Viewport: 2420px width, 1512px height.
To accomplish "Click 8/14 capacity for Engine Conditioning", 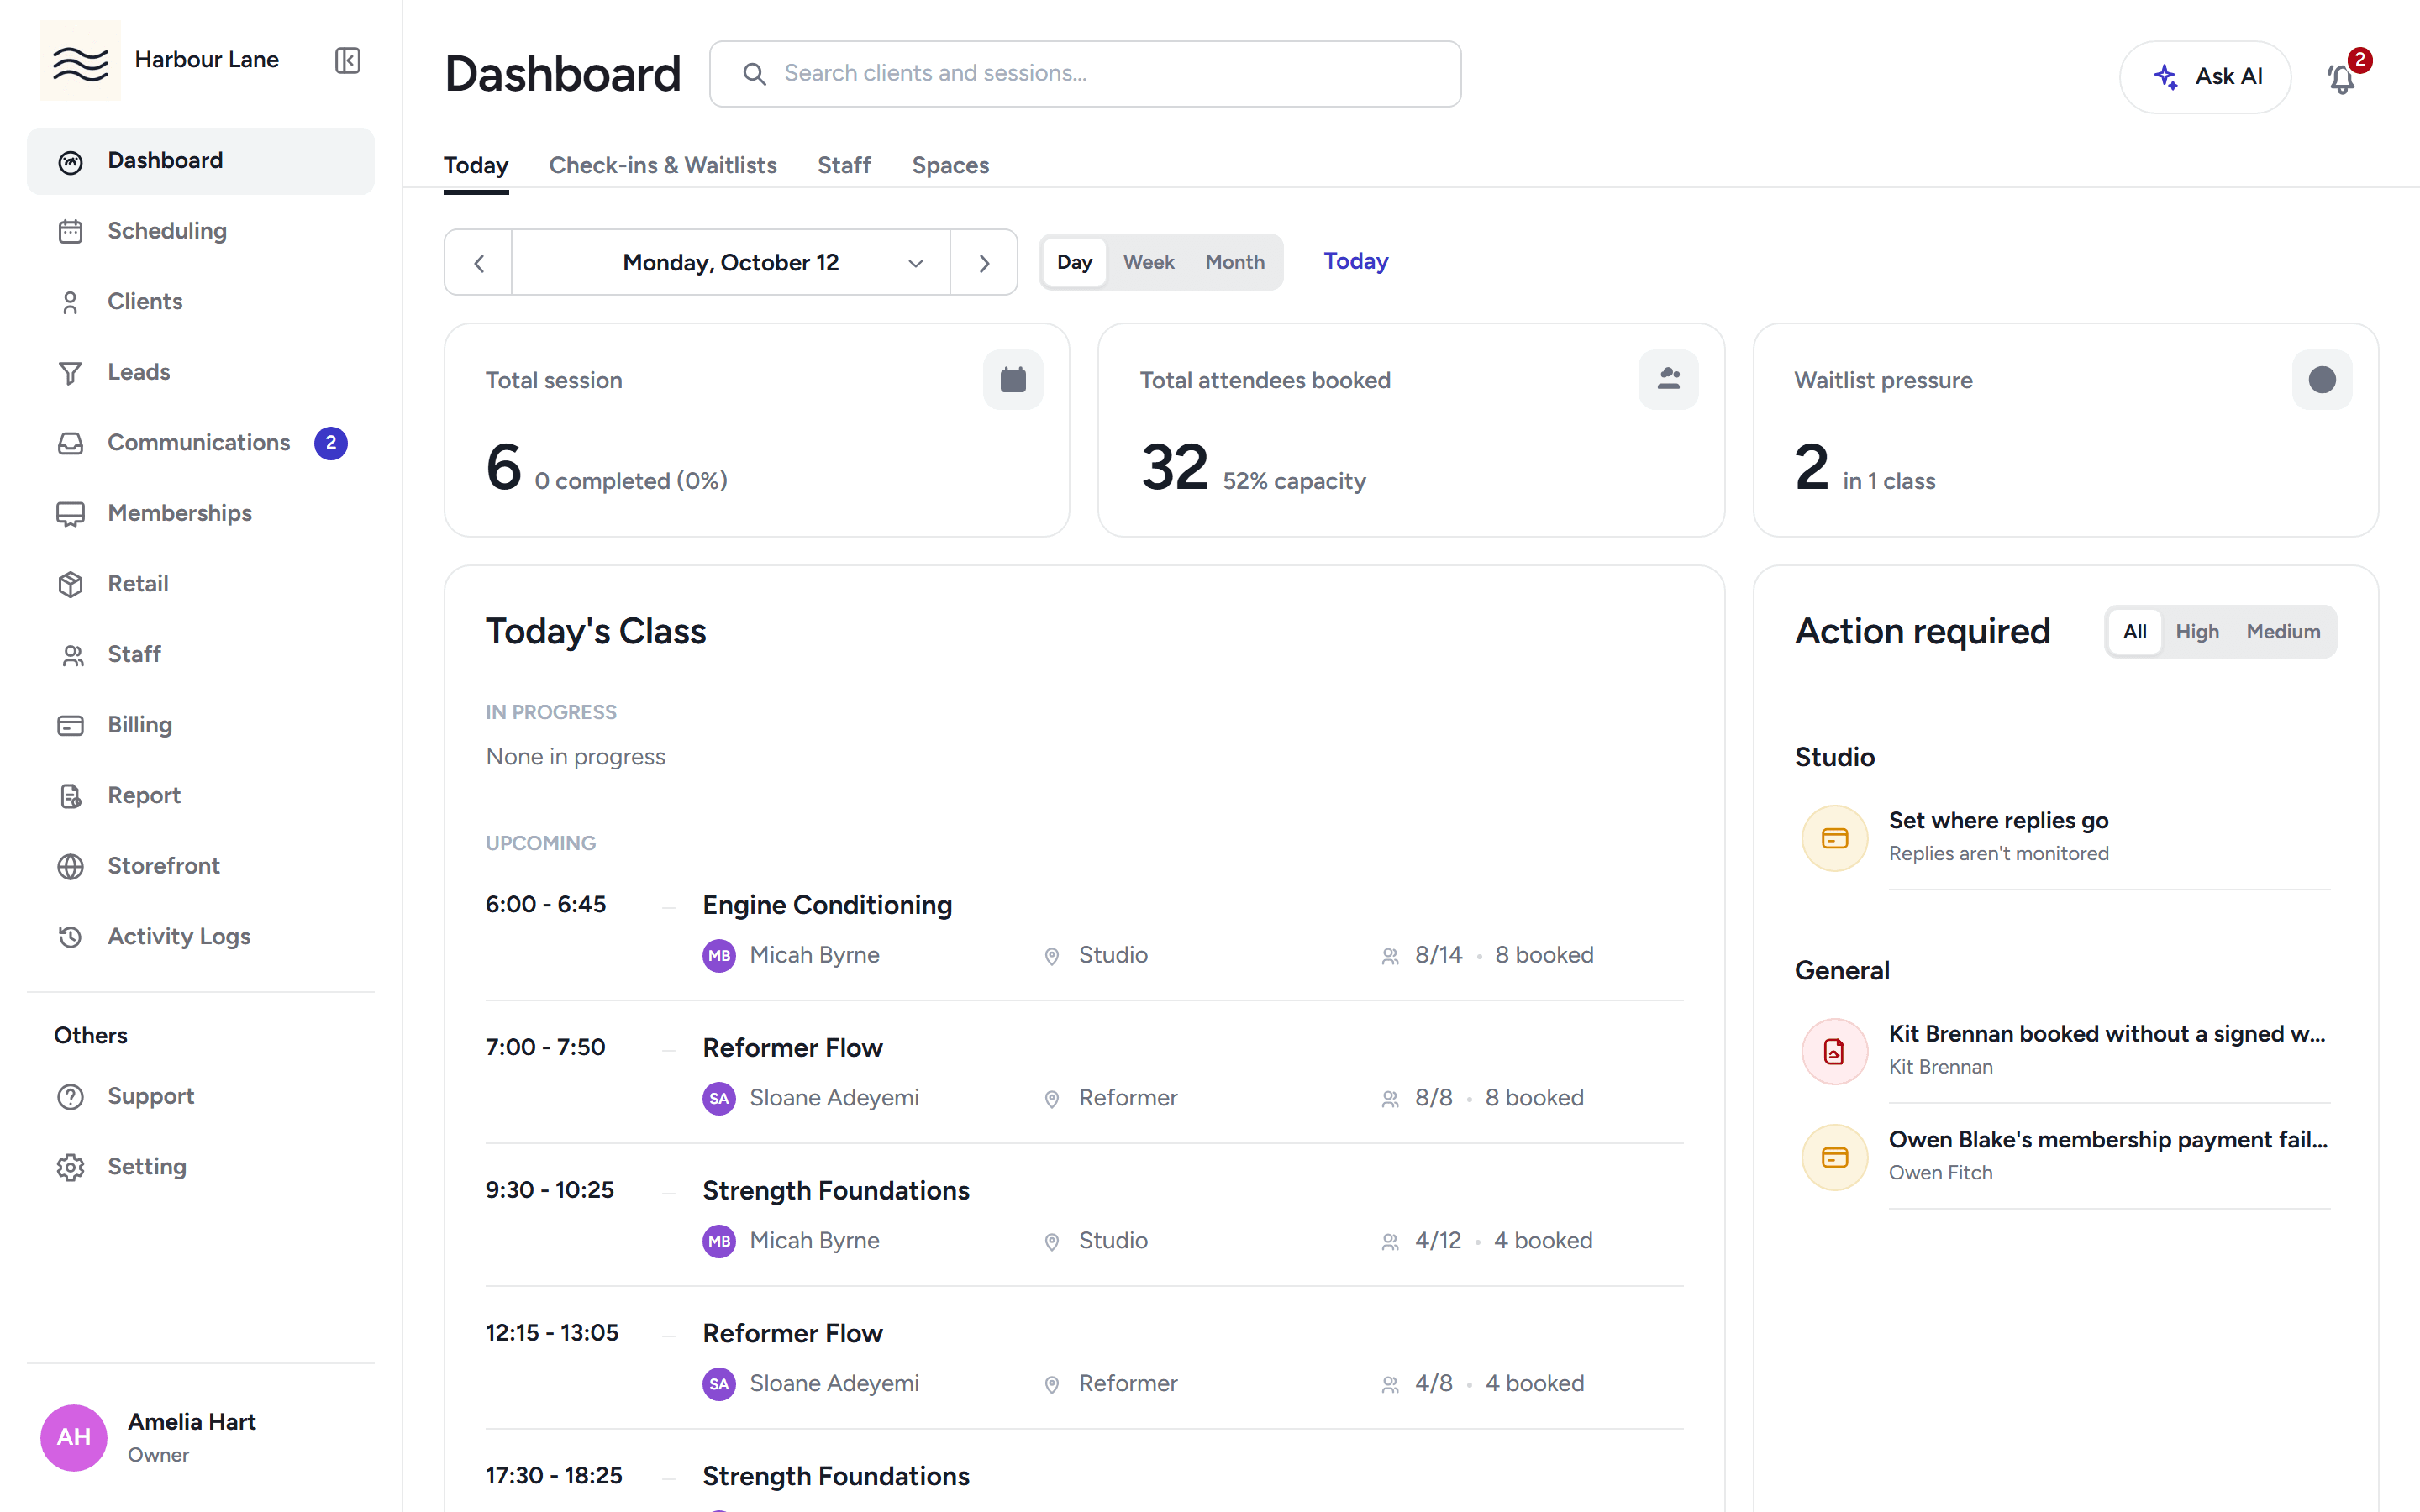I will (1438, 956).
